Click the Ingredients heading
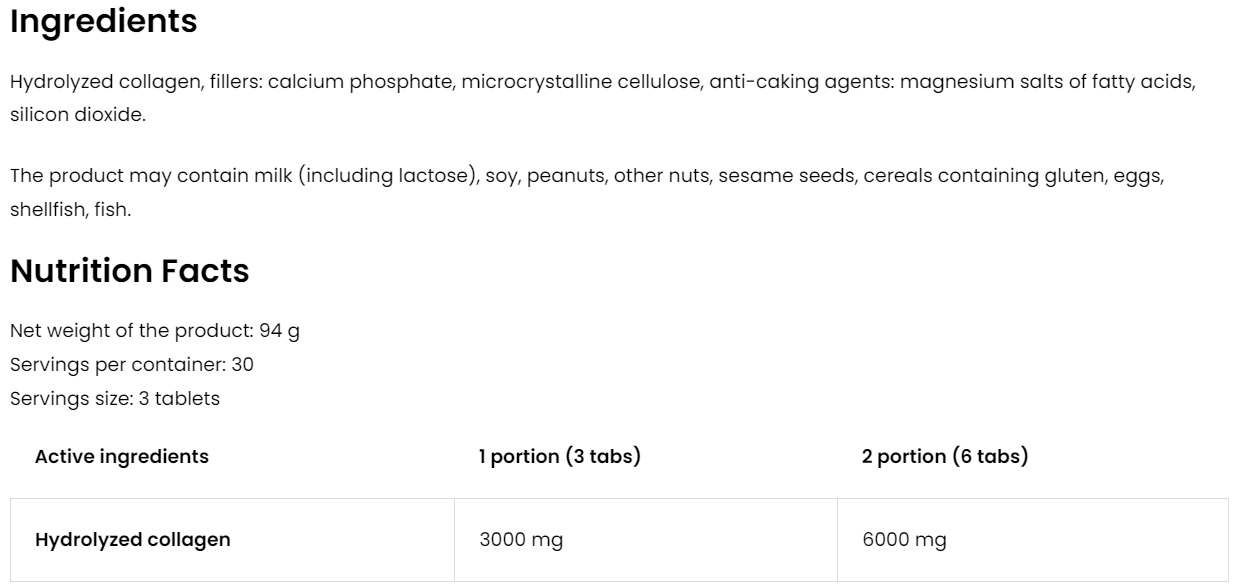The width and height of the screenshot is (1233, 588). click(103, 22)
